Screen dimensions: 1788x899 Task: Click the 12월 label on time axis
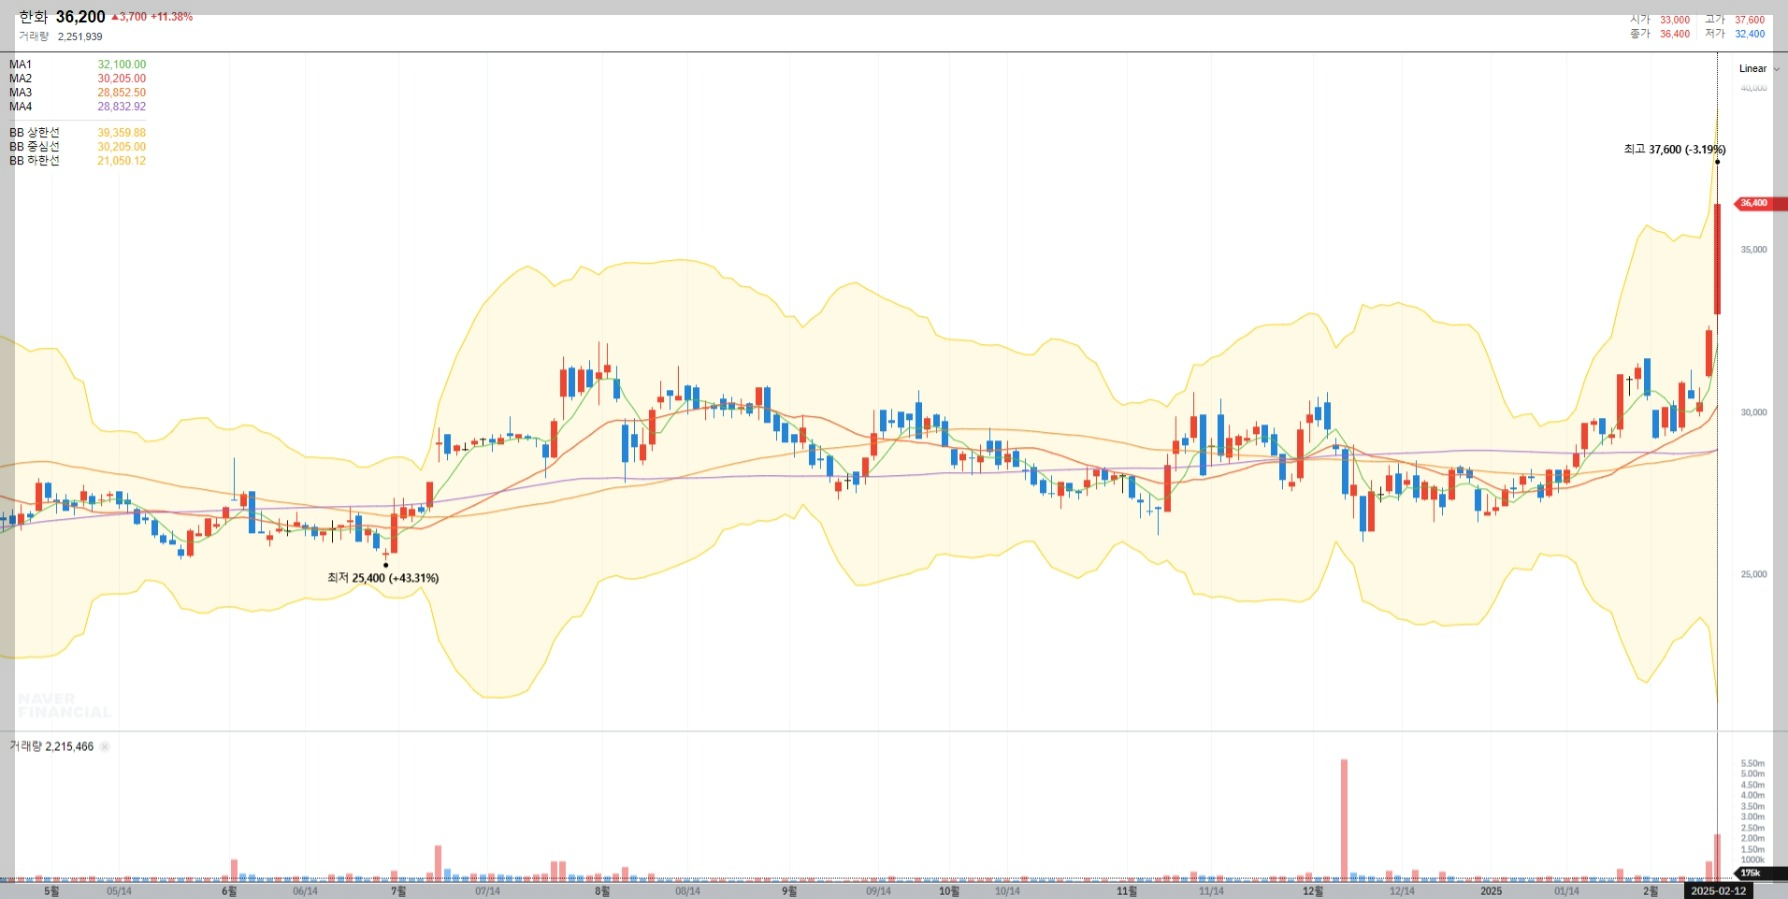tap(1313, 891)
